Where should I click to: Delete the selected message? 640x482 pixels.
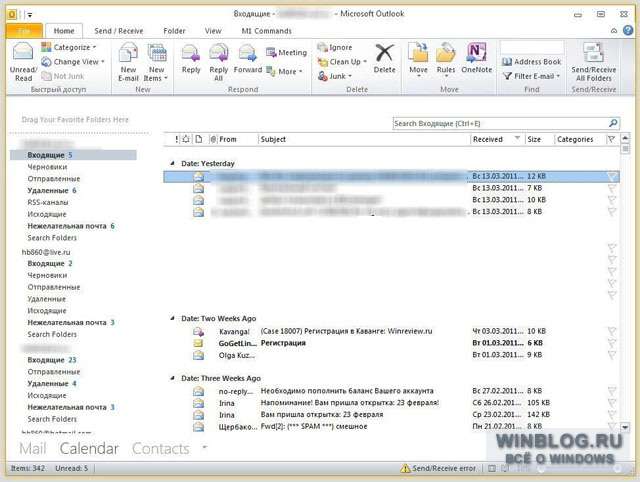coord(384,59)
